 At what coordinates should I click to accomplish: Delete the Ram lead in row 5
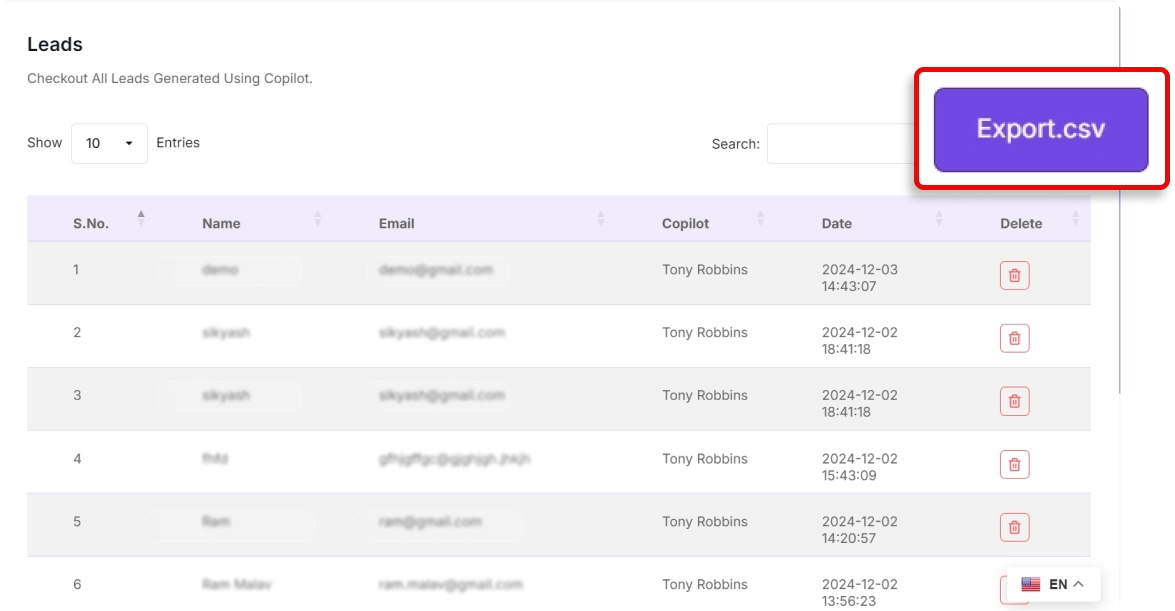point(1014,527)
